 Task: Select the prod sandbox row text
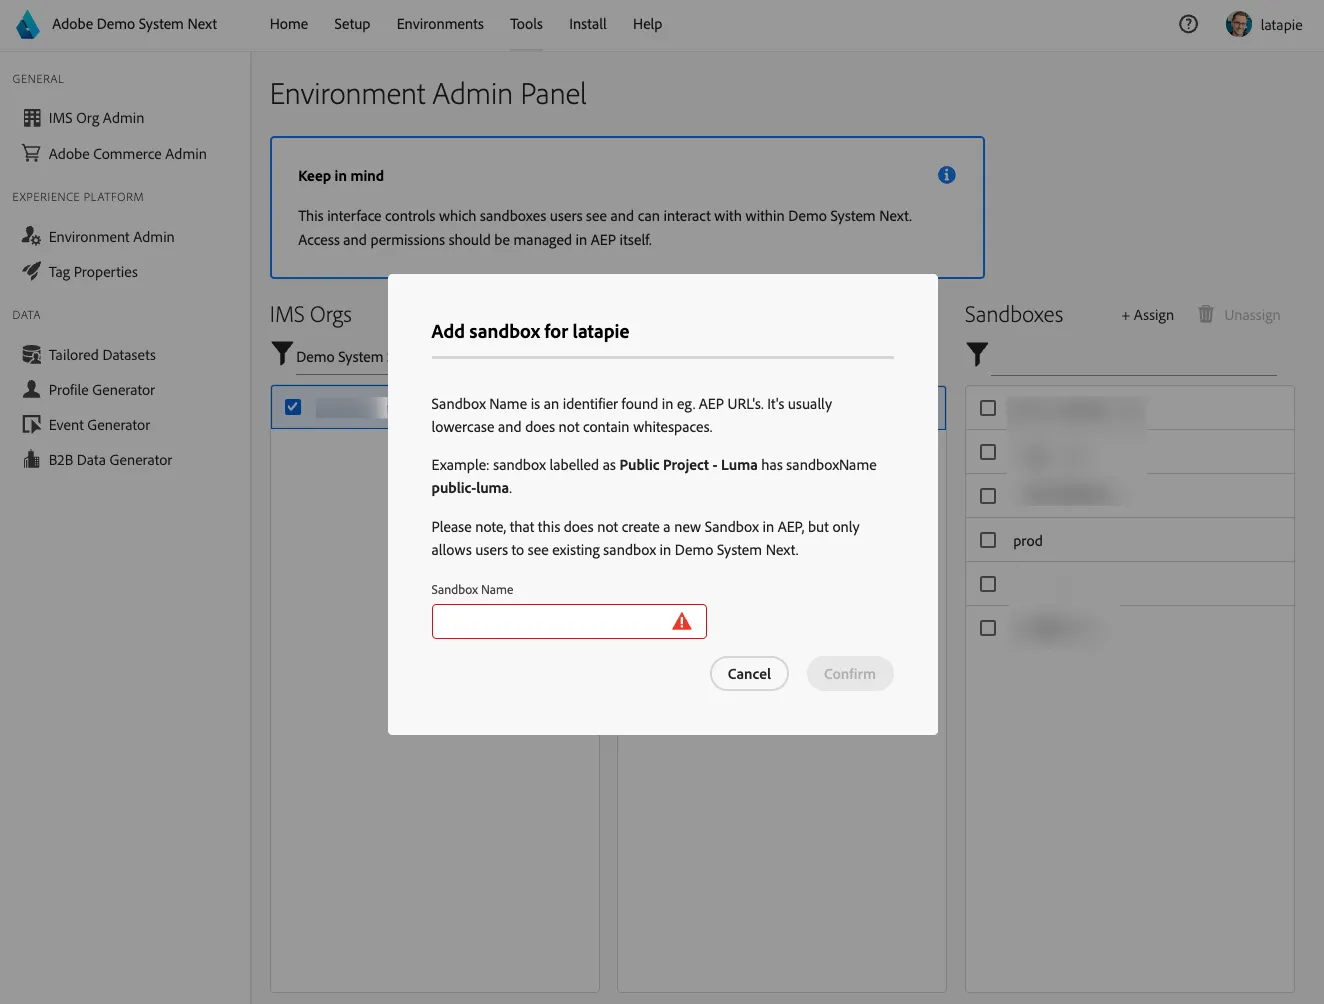click(1028, 541)
